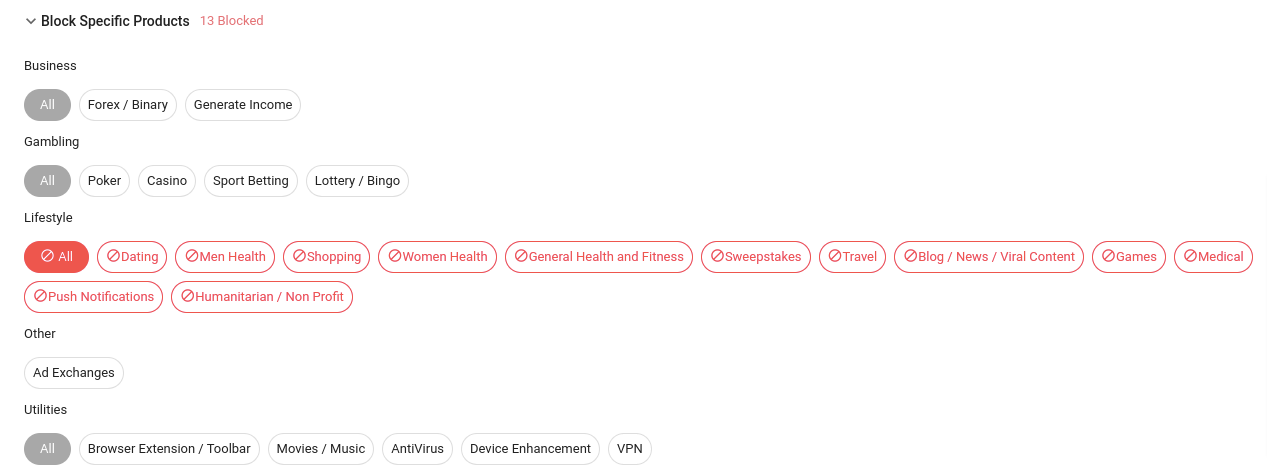Click the blocked icon on Men Health

coord(192,256)
